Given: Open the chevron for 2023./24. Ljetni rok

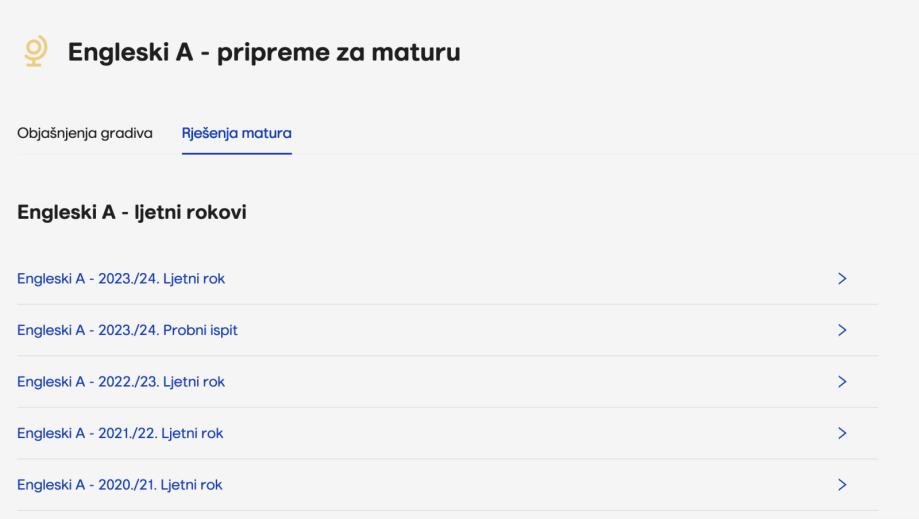Looking at the screenshot, I should [842, 278].
